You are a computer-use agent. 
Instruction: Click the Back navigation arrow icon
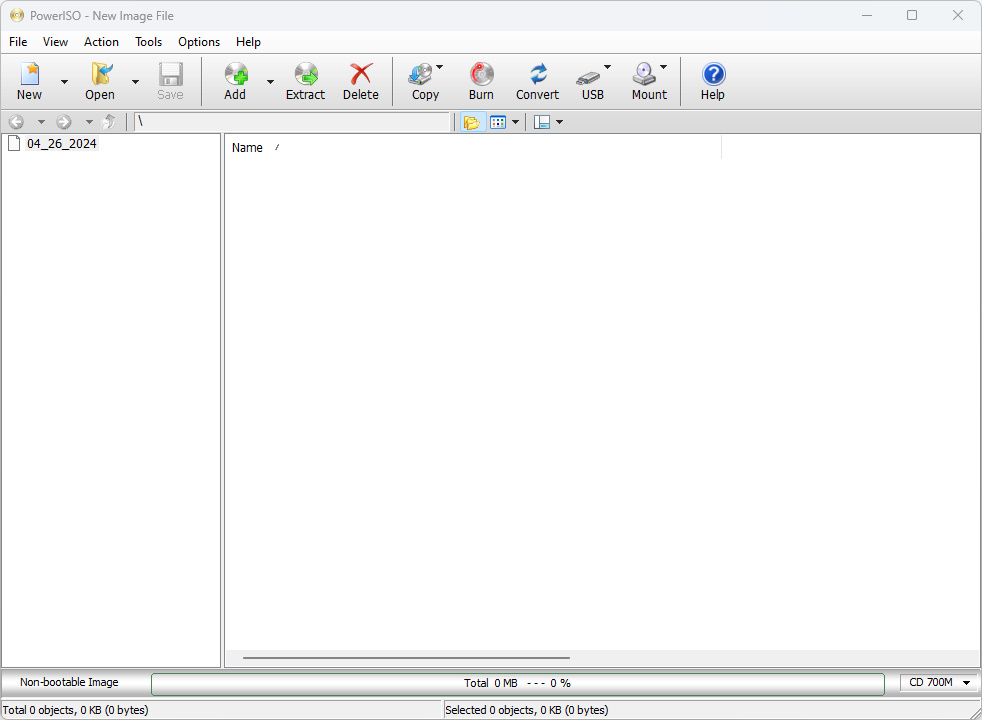(x=17, y=122)
